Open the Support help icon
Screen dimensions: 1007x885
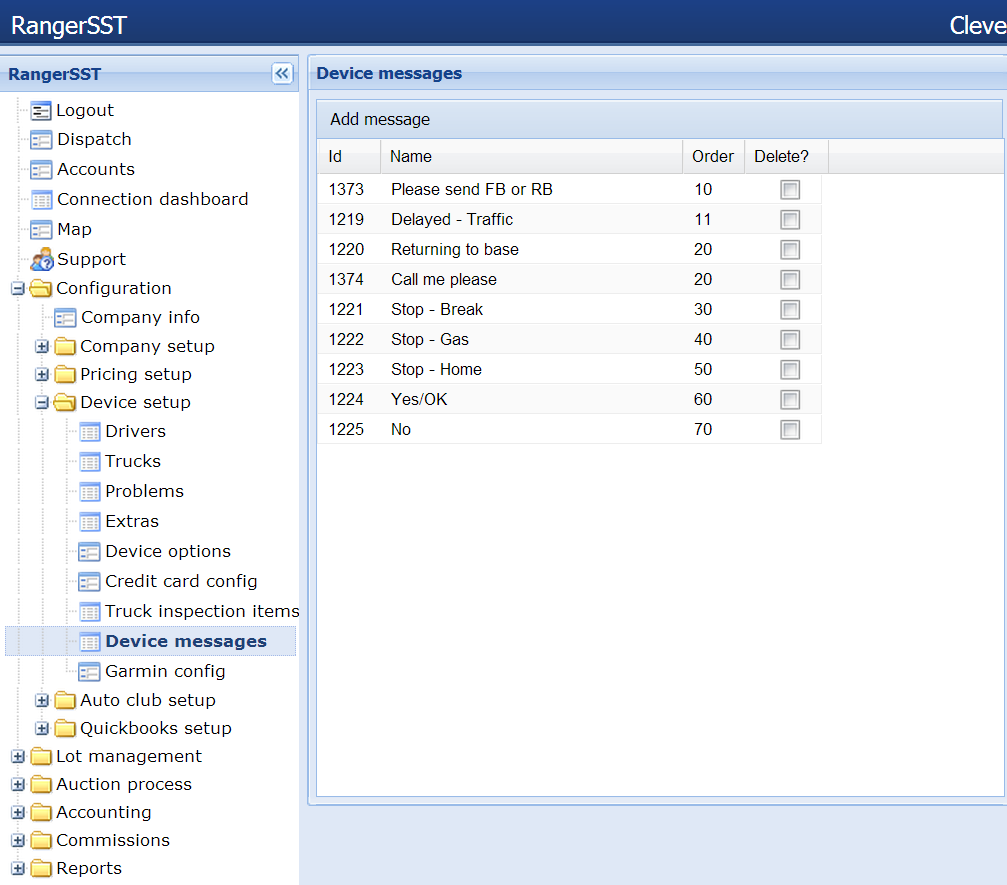click(x=40, y=260)
